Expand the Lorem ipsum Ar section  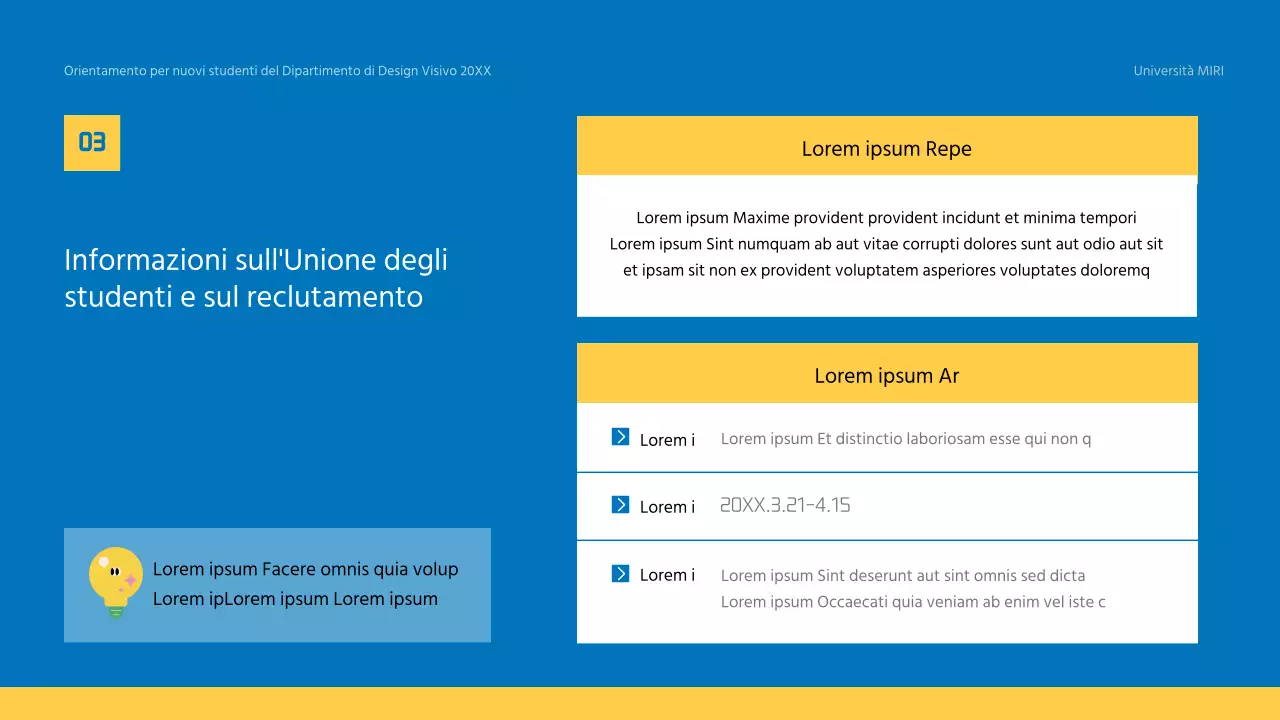(x=886, y=375)
